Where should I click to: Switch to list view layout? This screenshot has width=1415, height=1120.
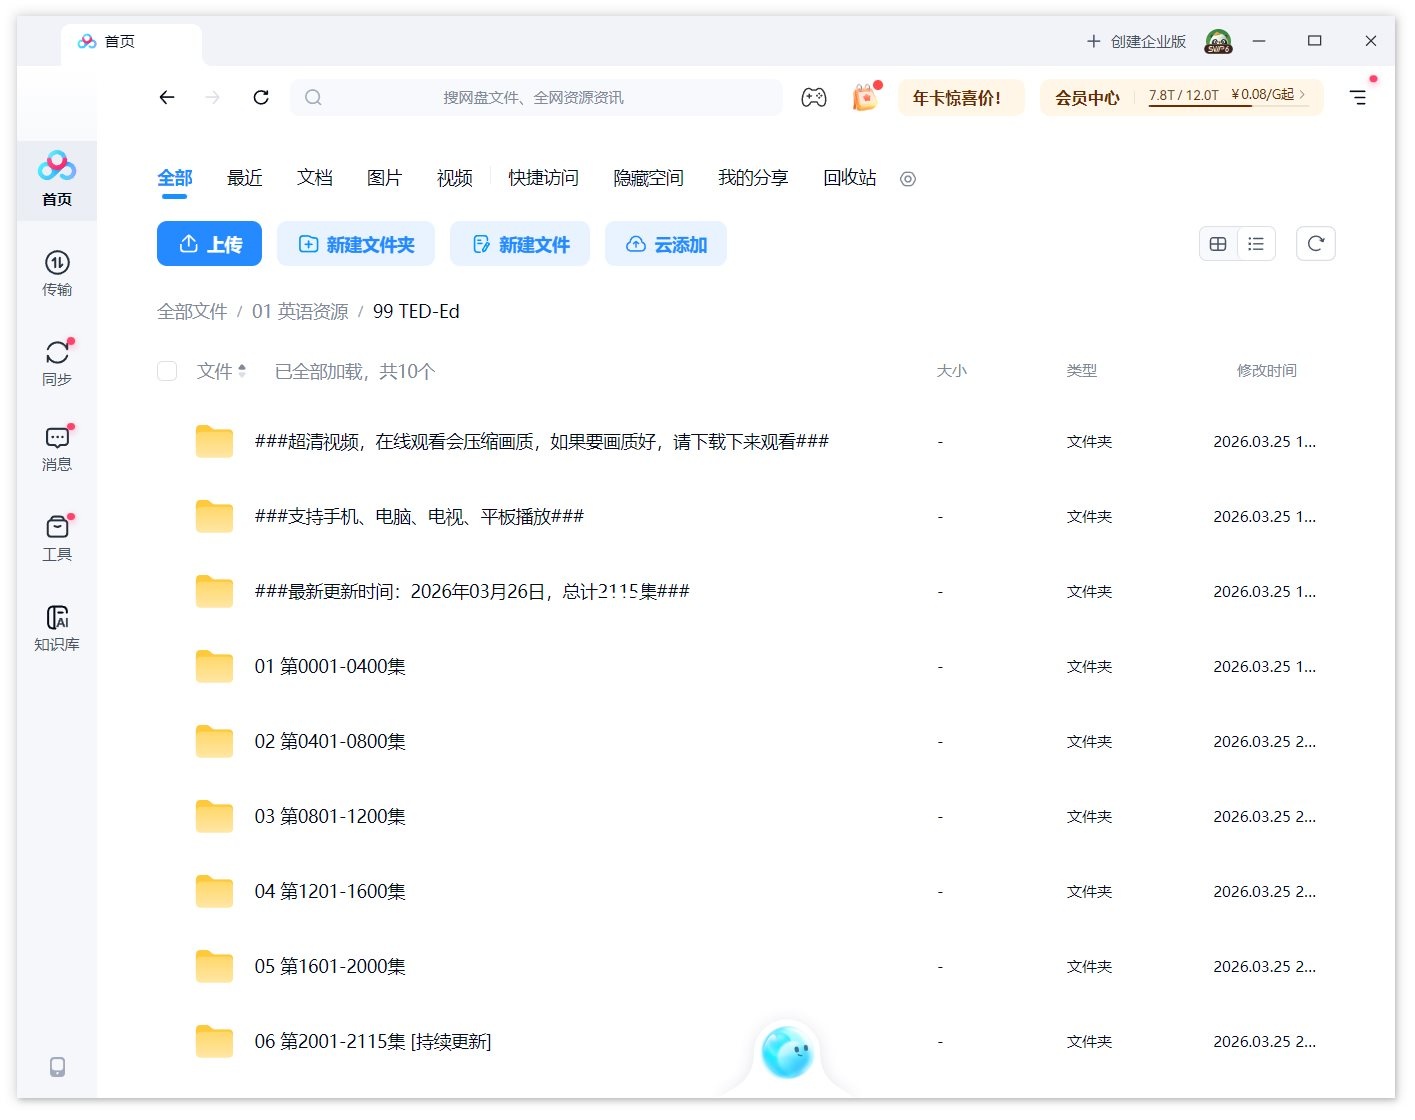pyautogui.click(x=1256, y=244)
